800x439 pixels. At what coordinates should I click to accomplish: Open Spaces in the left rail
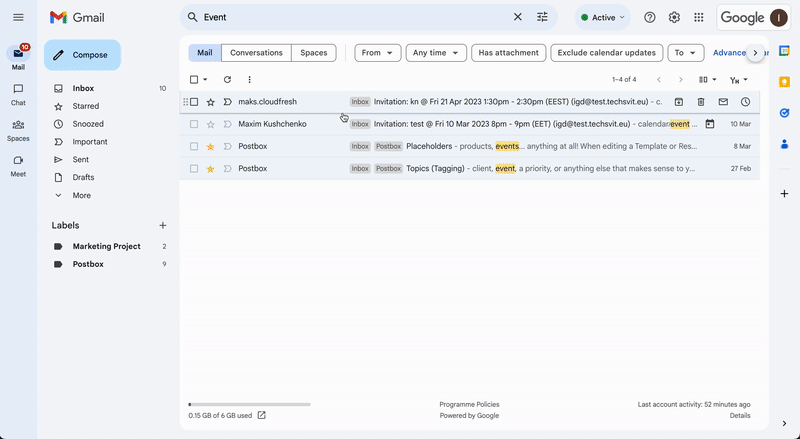pyautogui.click(x=18, y=131)
